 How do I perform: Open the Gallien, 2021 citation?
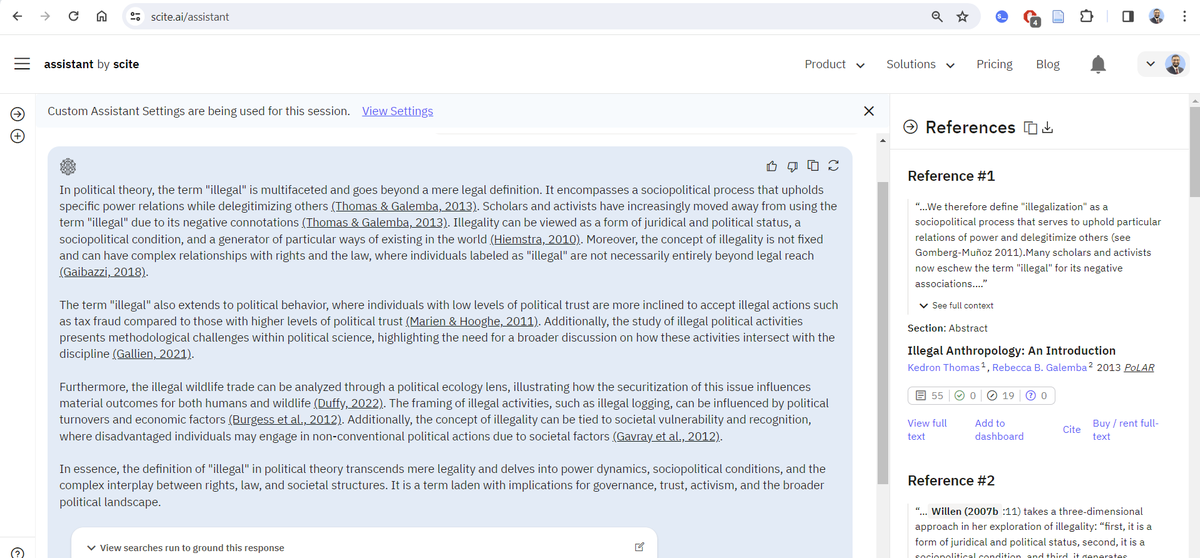(152, 354)
